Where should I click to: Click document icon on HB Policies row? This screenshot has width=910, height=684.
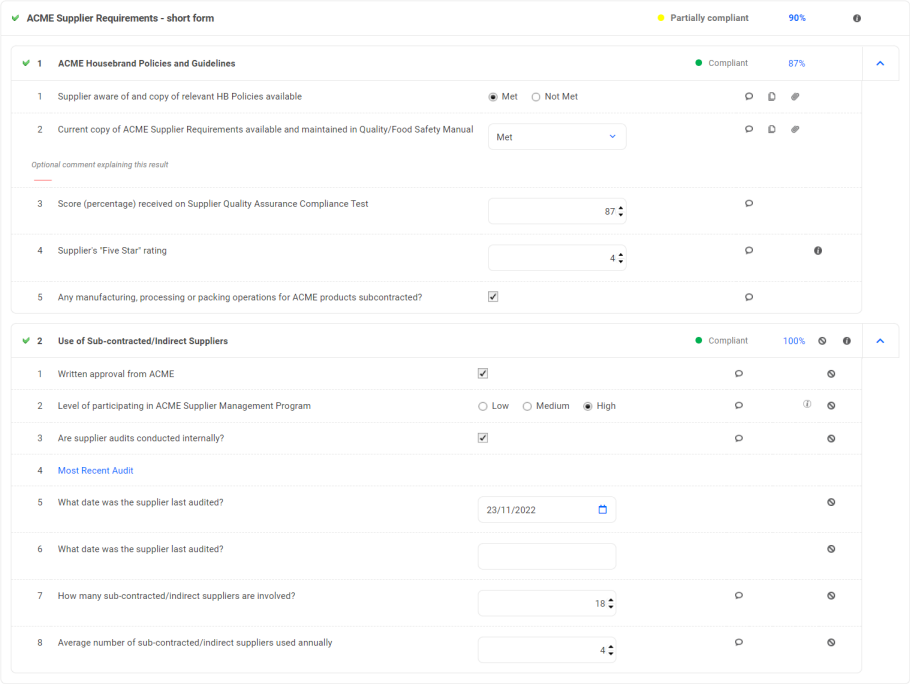click(x=772, y=97)
